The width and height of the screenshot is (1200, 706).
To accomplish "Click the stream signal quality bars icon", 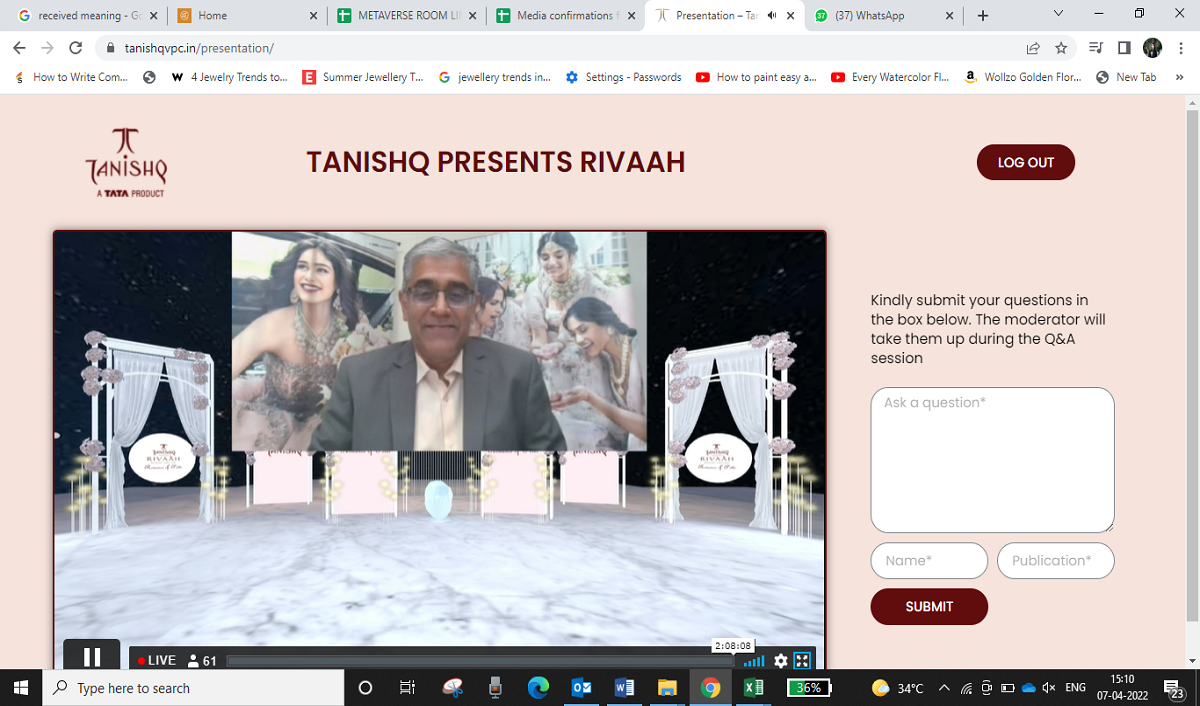I will pos(754,660).
